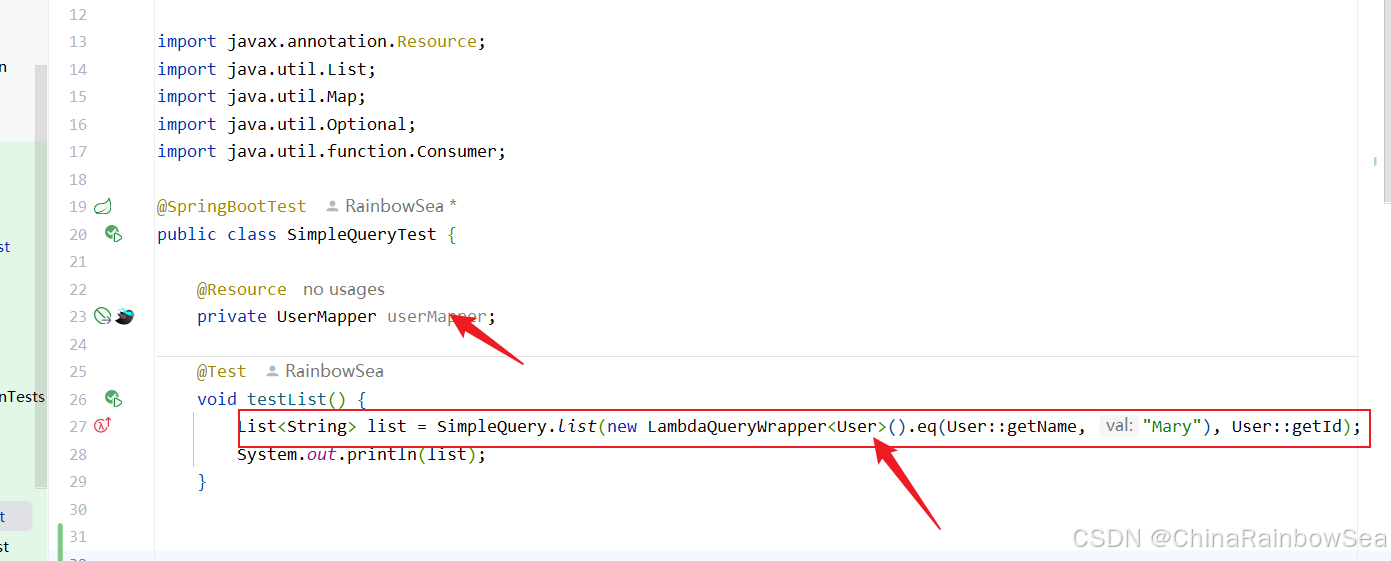Image resolution: width=1391 pixels, height=561 pixels.
Task: Click the author icon next to @Test
Action: tap(272, 372)
